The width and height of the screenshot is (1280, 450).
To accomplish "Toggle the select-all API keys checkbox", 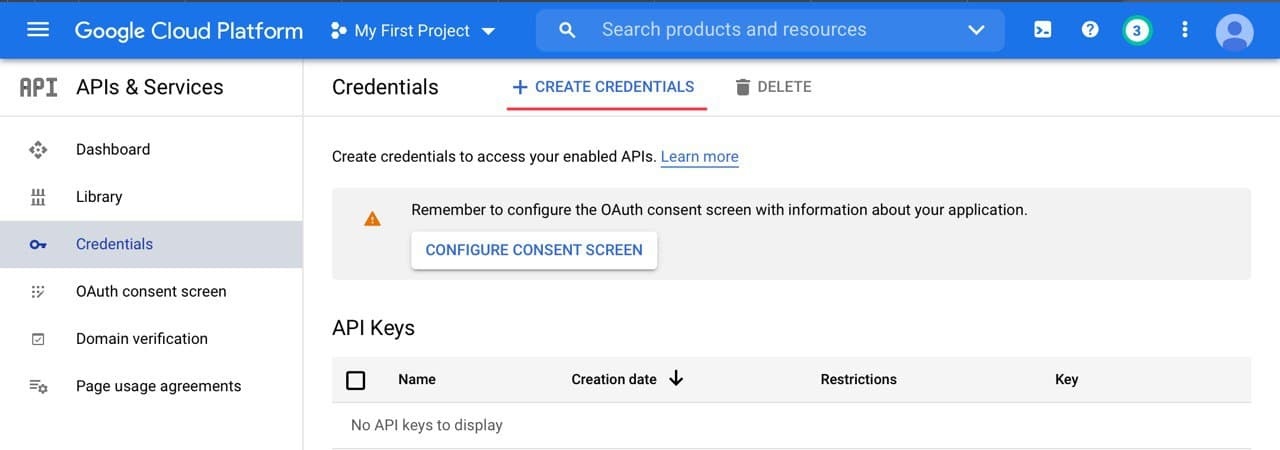I will pos(355,380).
